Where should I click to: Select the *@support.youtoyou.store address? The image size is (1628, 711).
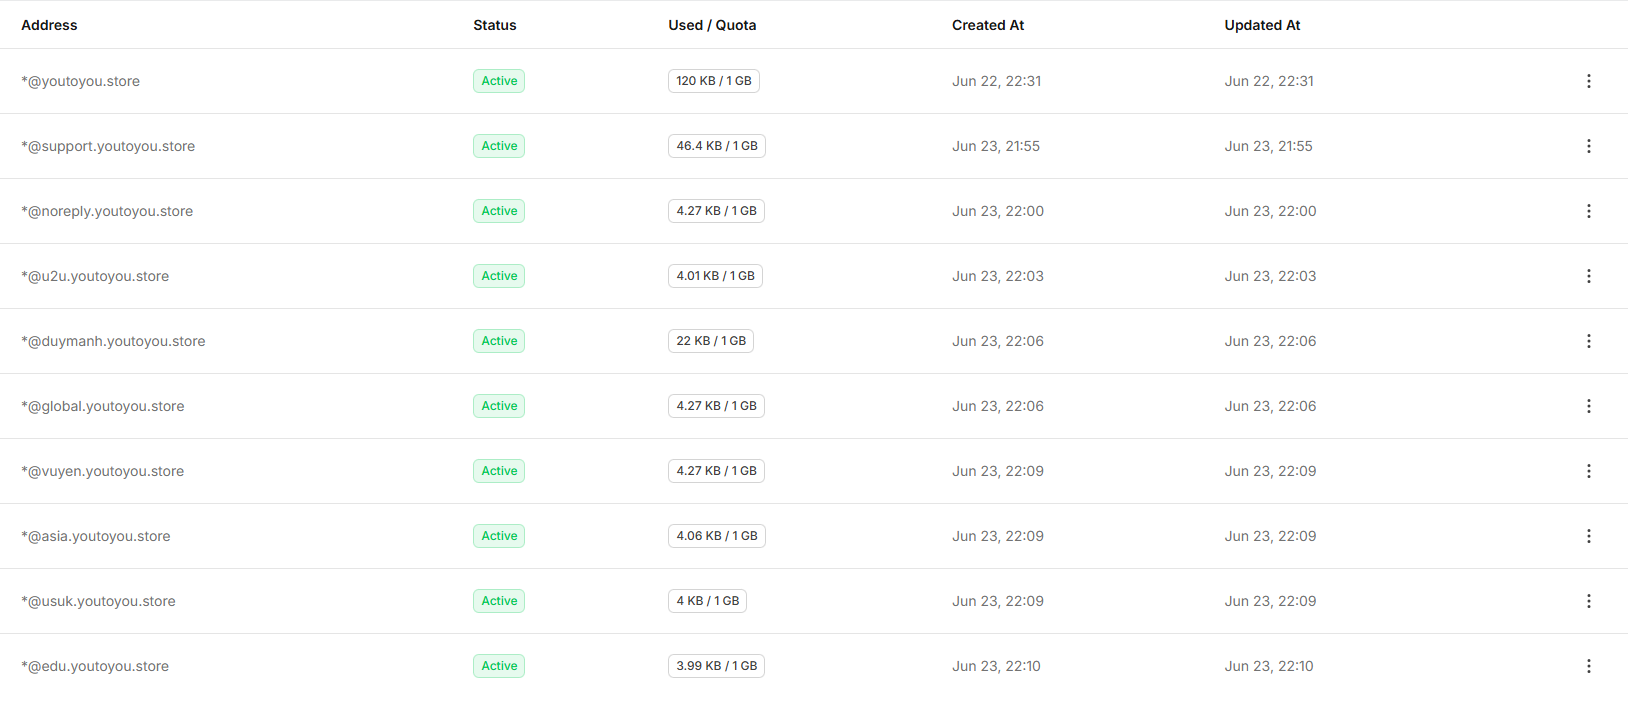[x=108, y=146]
